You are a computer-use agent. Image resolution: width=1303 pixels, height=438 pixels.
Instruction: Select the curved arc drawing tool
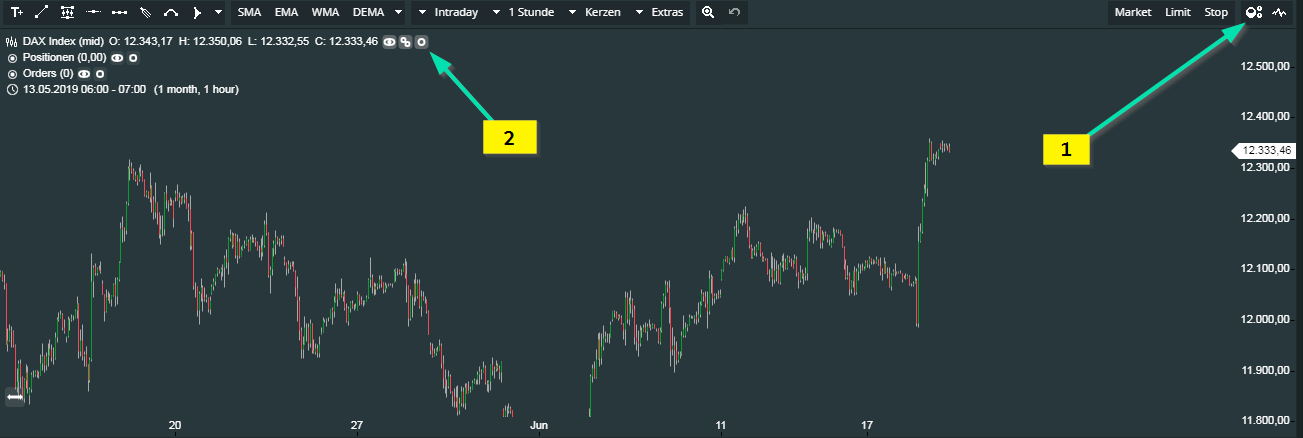tap(171, 13)
